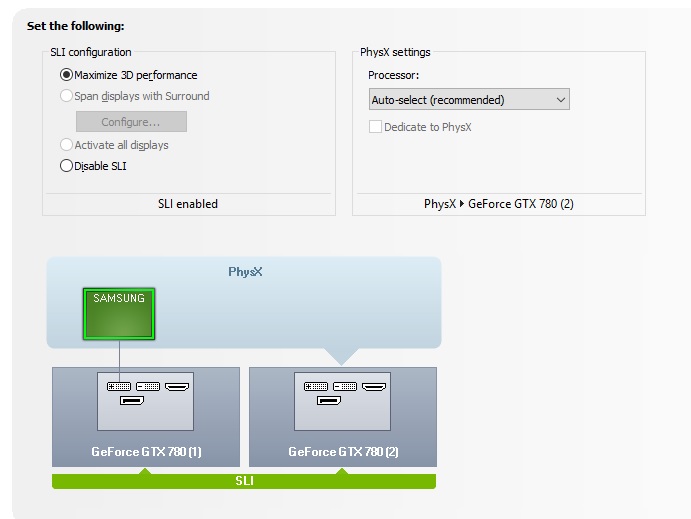Click second DVI port on GTX 780 (2)

[x=345, y=386]
